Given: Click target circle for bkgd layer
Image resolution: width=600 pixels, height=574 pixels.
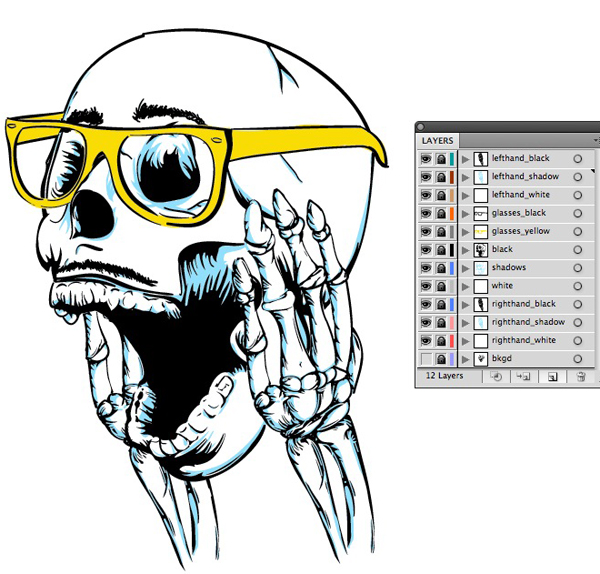Looking at the screenshot, I should [578, 359].
